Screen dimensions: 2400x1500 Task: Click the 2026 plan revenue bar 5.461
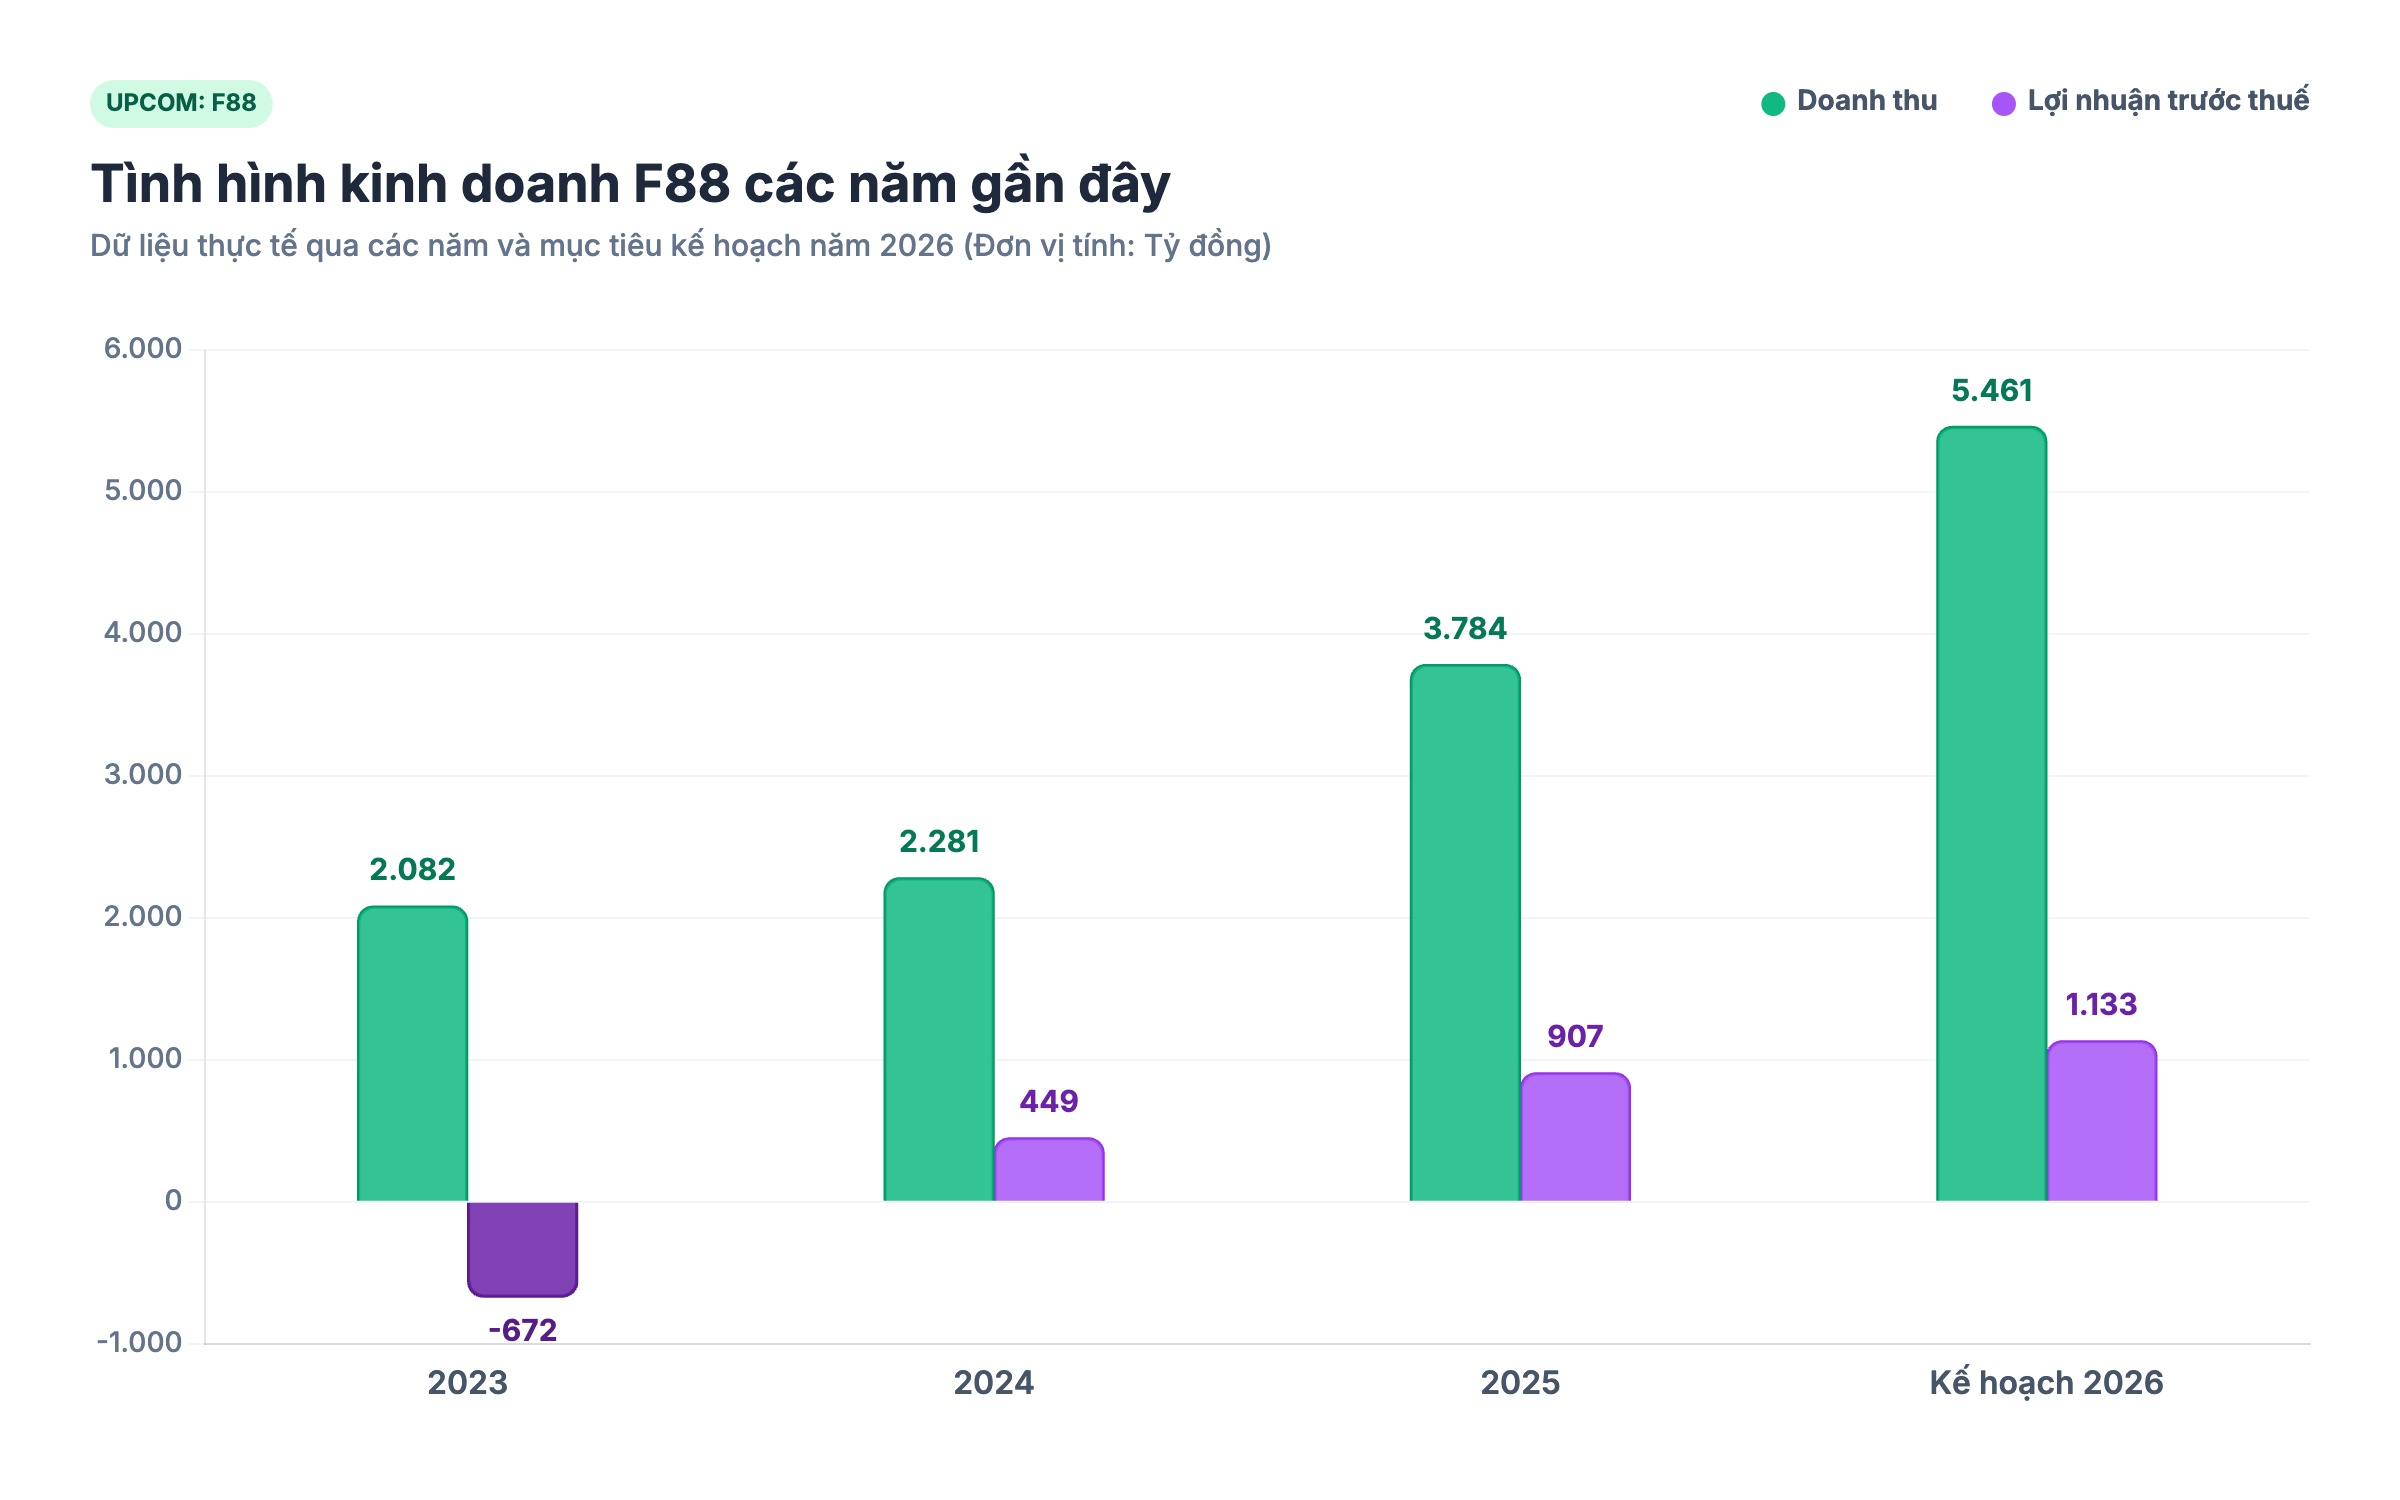click(x=1991, y=814)
